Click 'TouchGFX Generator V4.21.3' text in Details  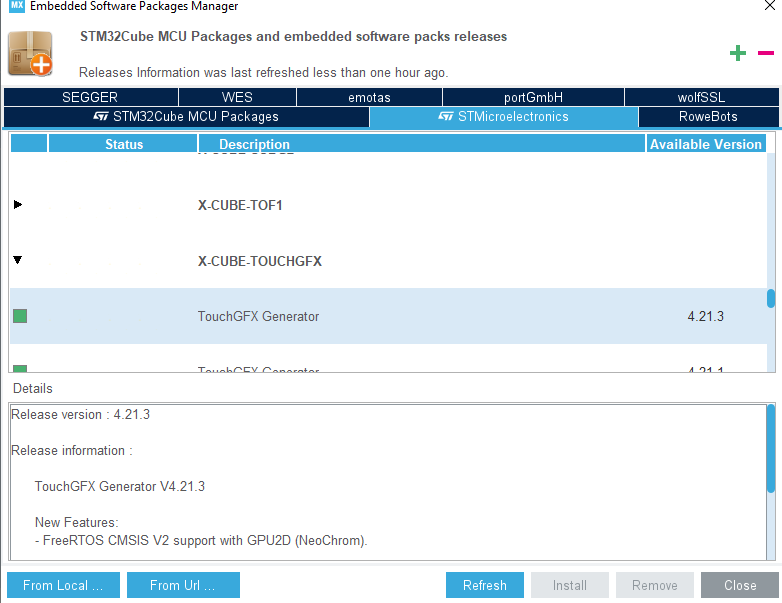coord(120,486)
